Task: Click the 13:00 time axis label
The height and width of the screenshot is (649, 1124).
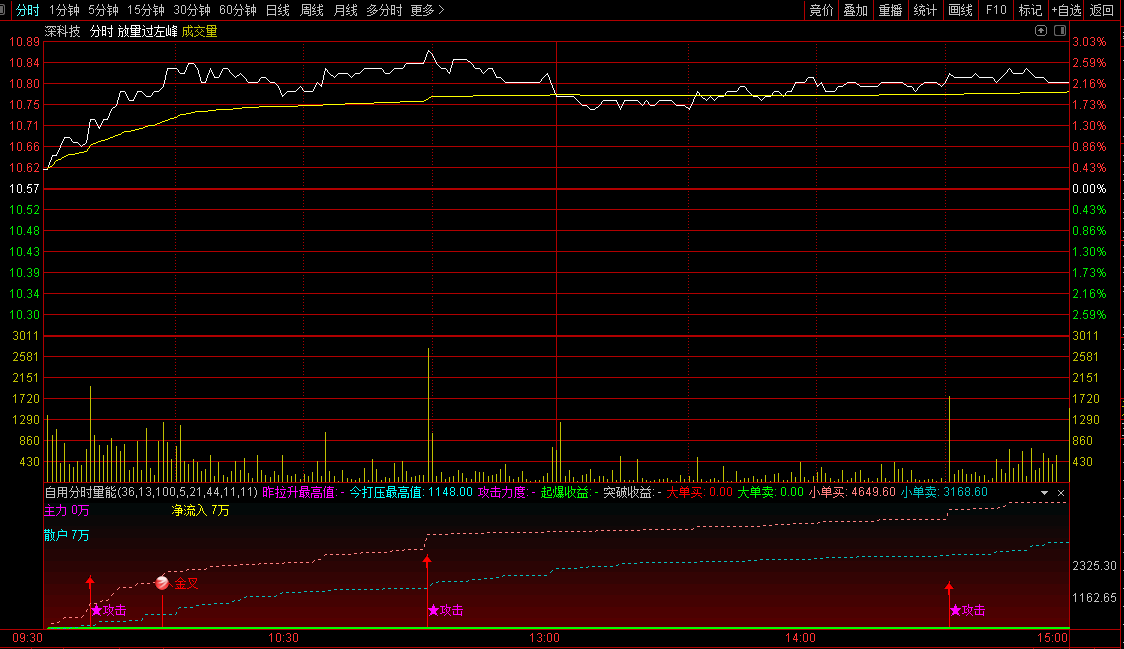Action: point(545,638)
